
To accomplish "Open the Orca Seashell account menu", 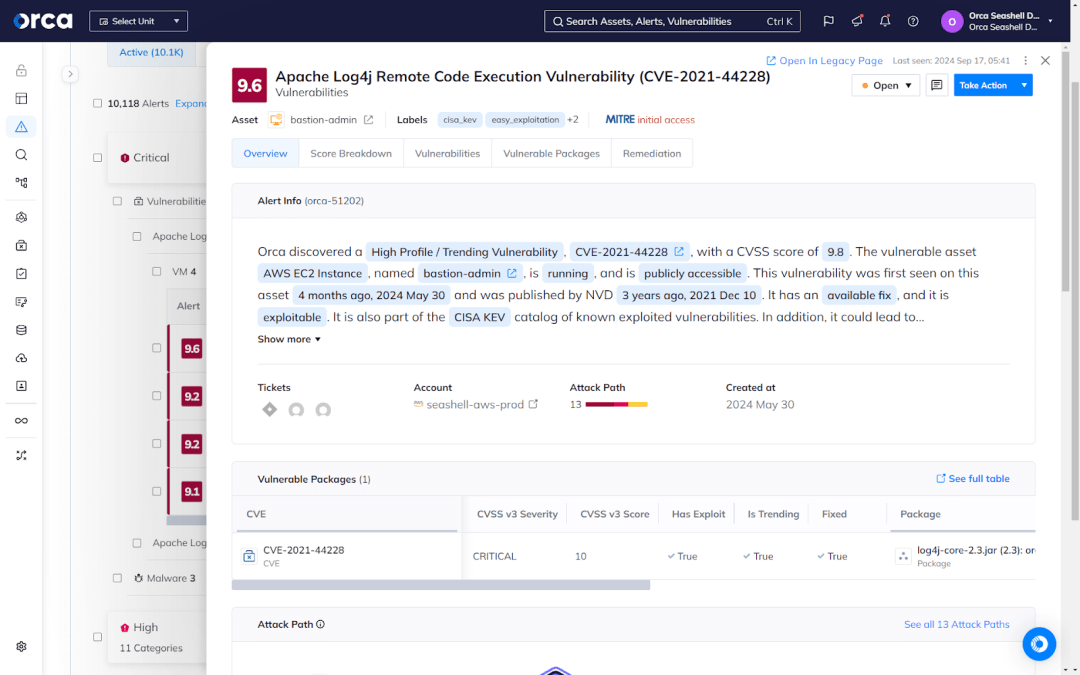I will 997,21.
